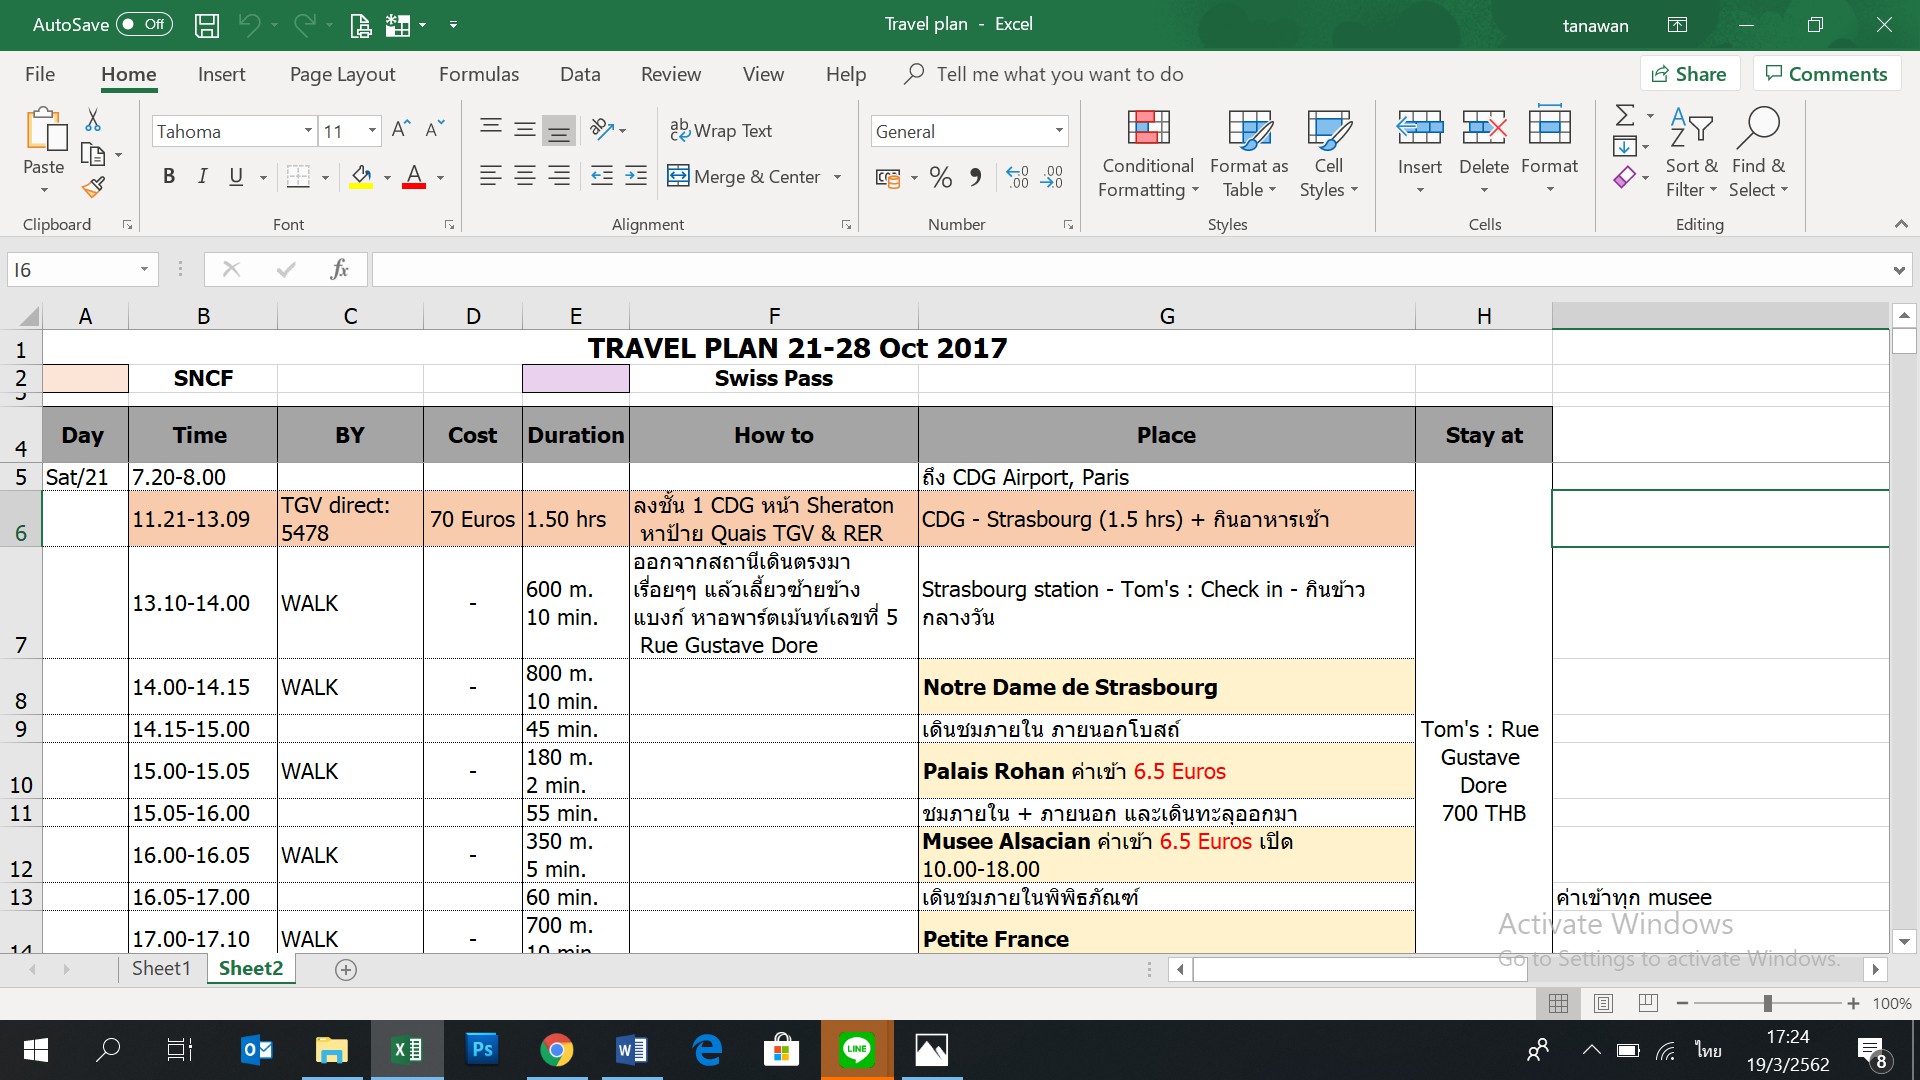Open the General number format dropdown

1059,131
